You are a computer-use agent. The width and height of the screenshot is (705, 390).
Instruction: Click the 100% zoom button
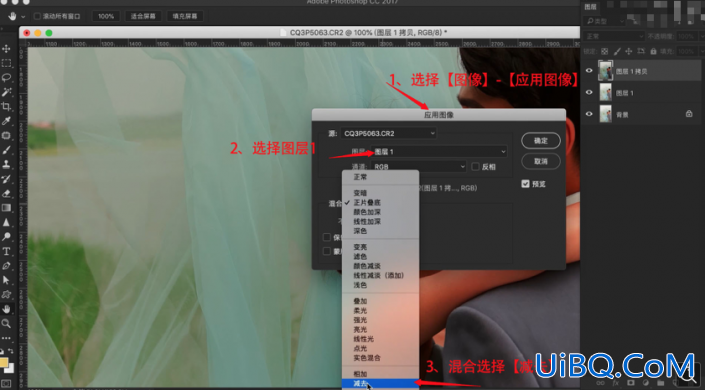tap(106, 16)
